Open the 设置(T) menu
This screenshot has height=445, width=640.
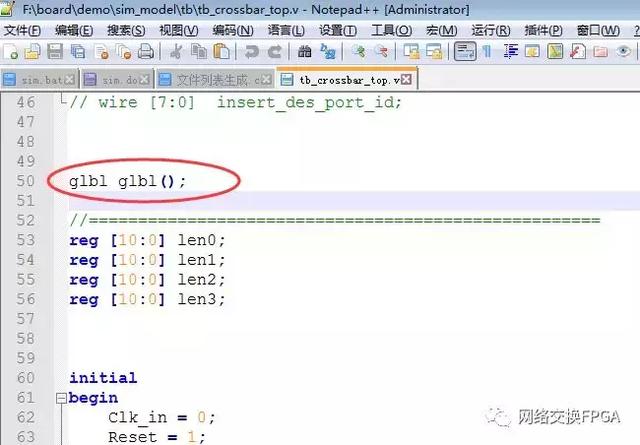coord(338,30)
